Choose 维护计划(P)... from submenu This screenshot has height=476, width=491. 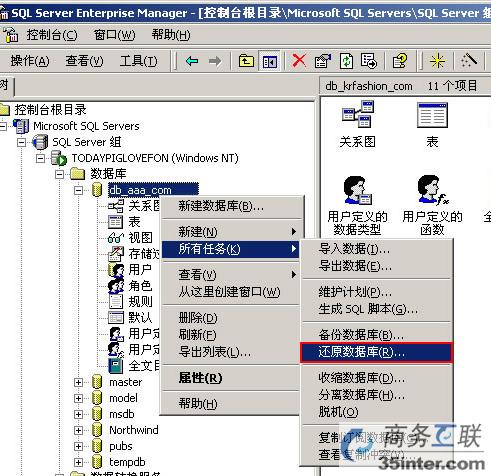click(376, 292)
